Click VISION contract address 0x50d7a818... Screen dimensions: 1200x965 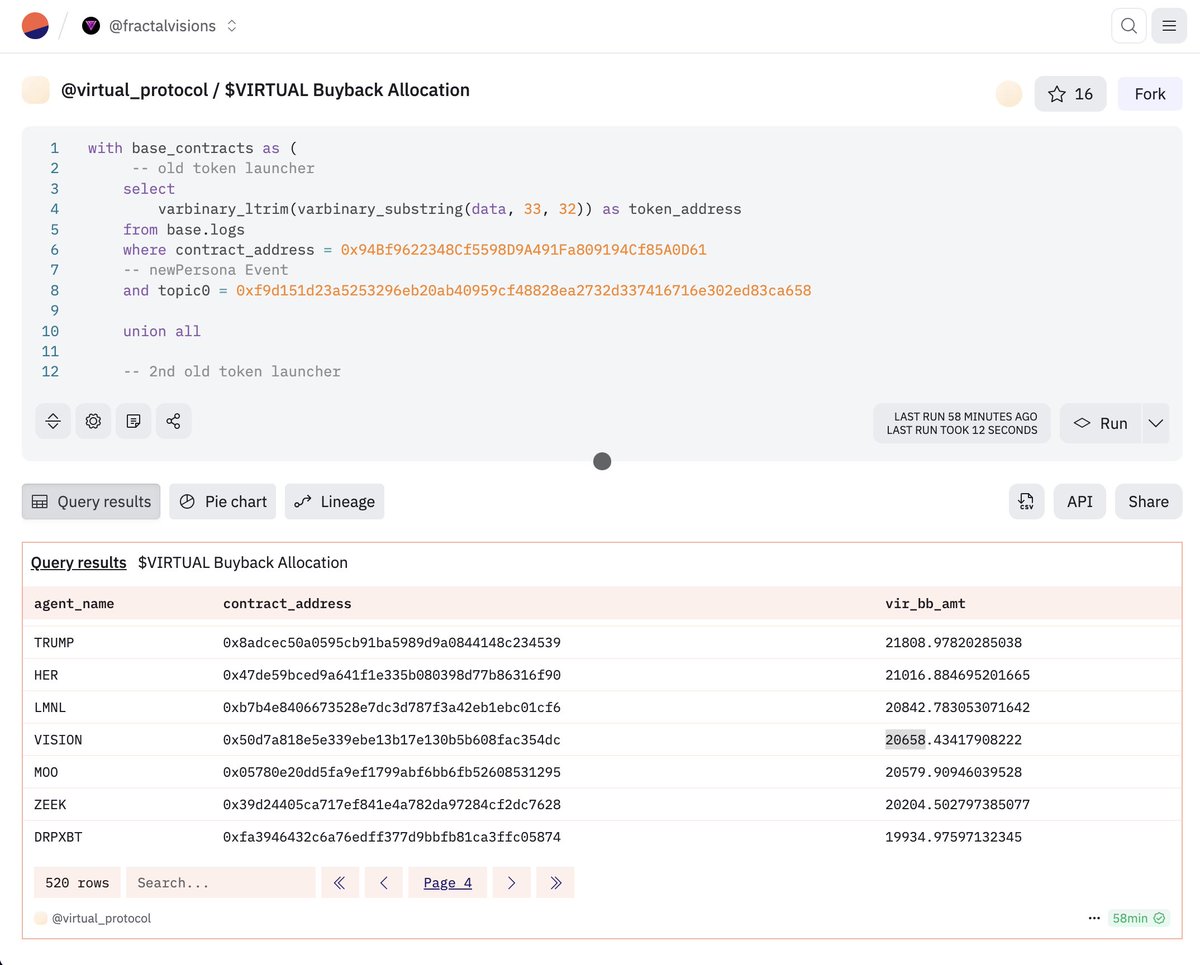click(392, 740)
